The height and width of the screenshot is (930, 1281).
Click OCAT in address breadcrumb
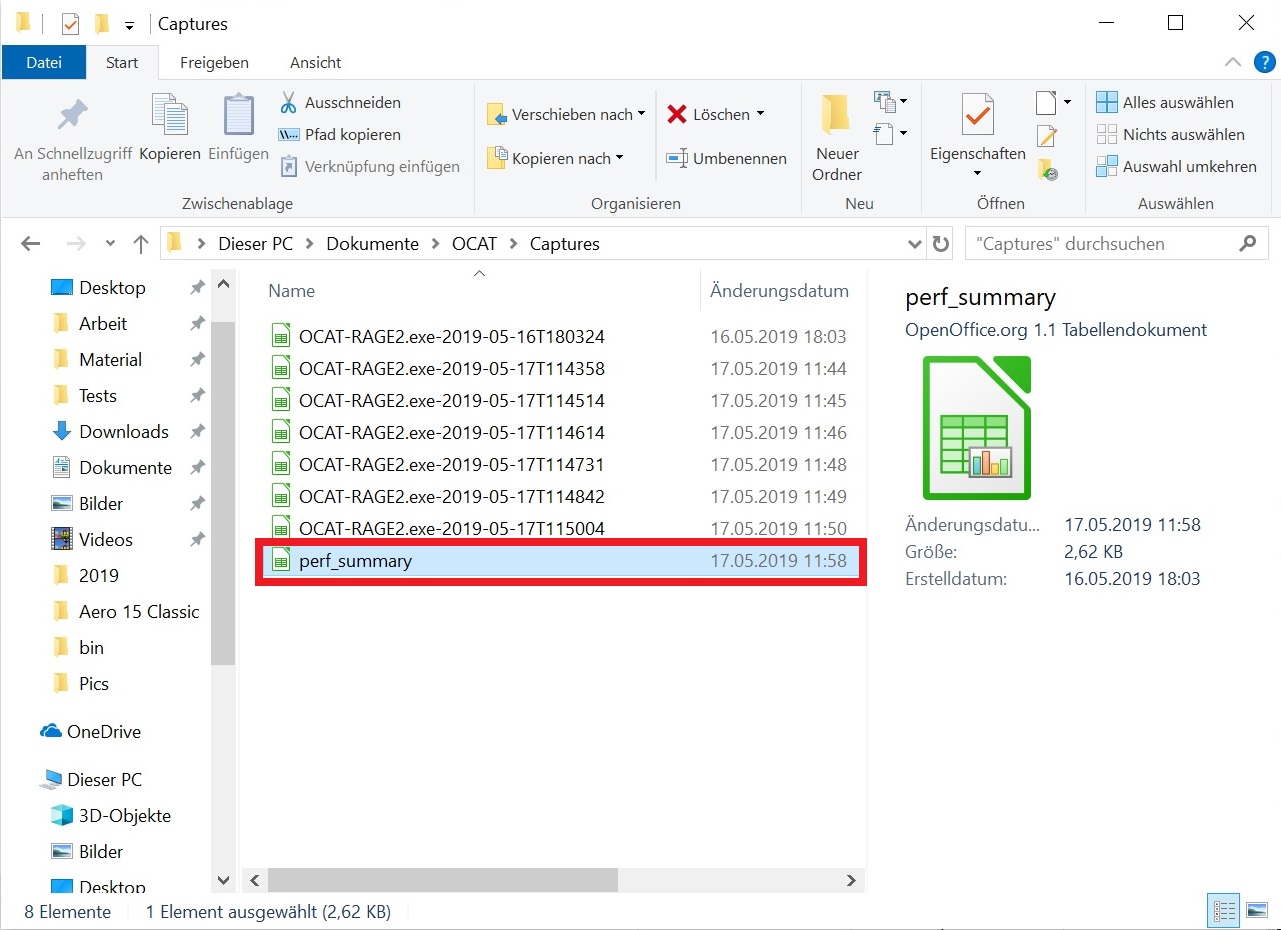click(474, 243)
